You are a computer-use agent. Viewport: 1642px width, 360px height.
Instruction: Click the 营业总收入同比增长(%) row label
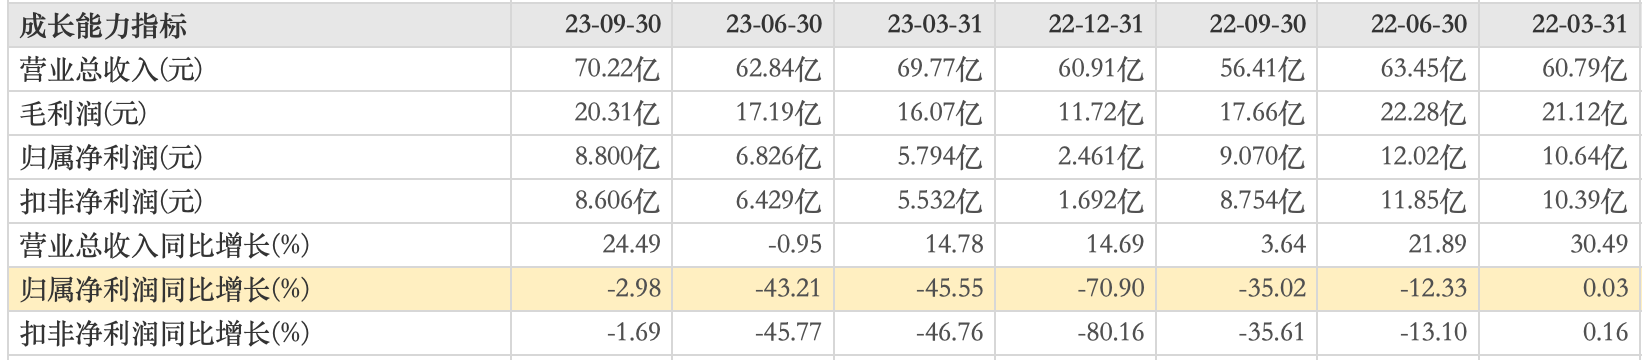[165, 245]
